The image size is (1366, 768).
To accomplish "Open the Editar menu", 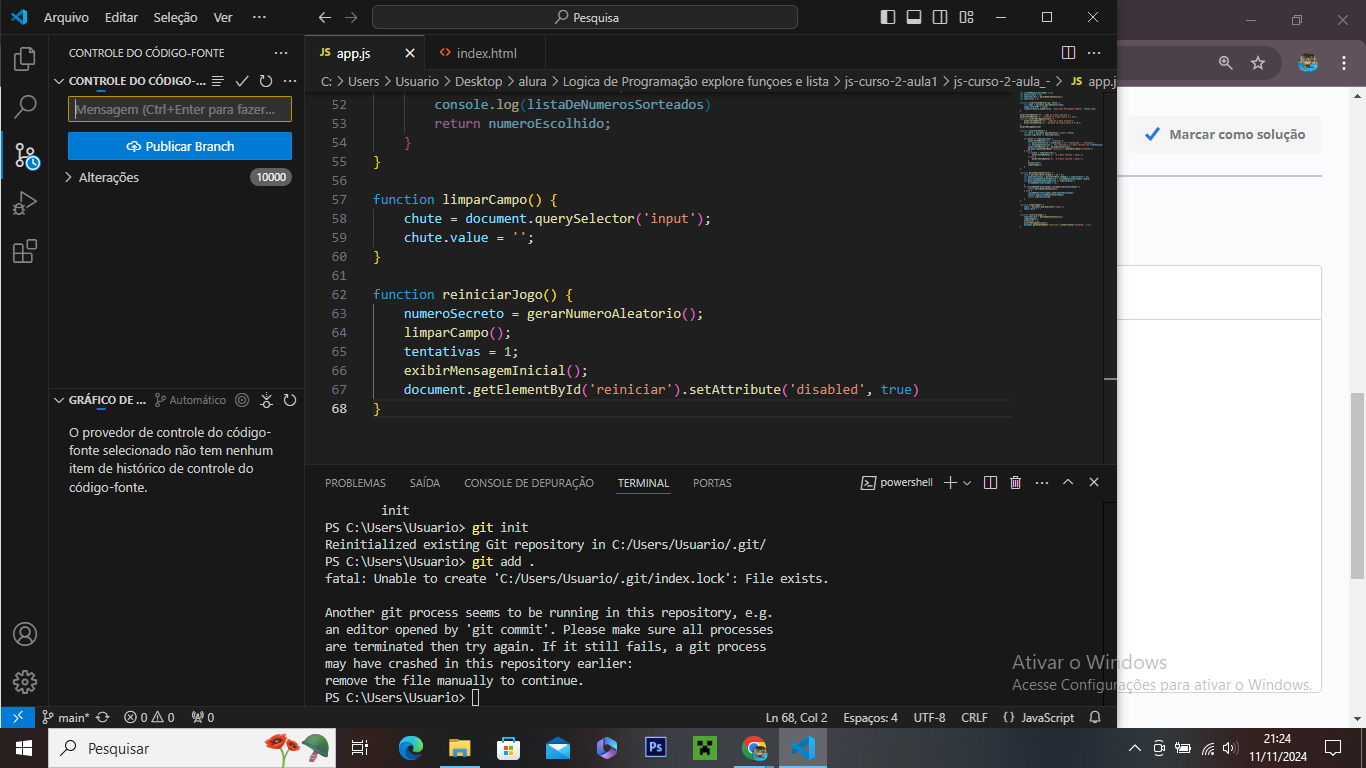I will tap(122, 17).
